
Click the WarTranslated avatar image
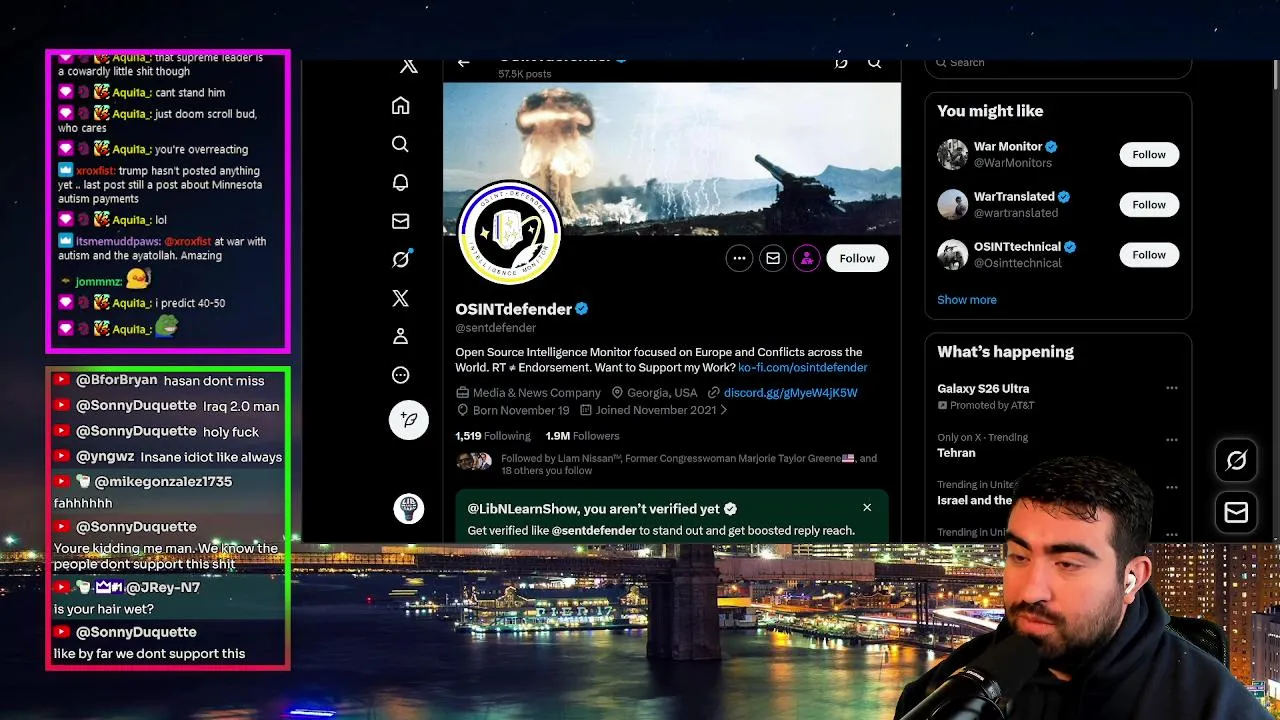coord(953,204)
